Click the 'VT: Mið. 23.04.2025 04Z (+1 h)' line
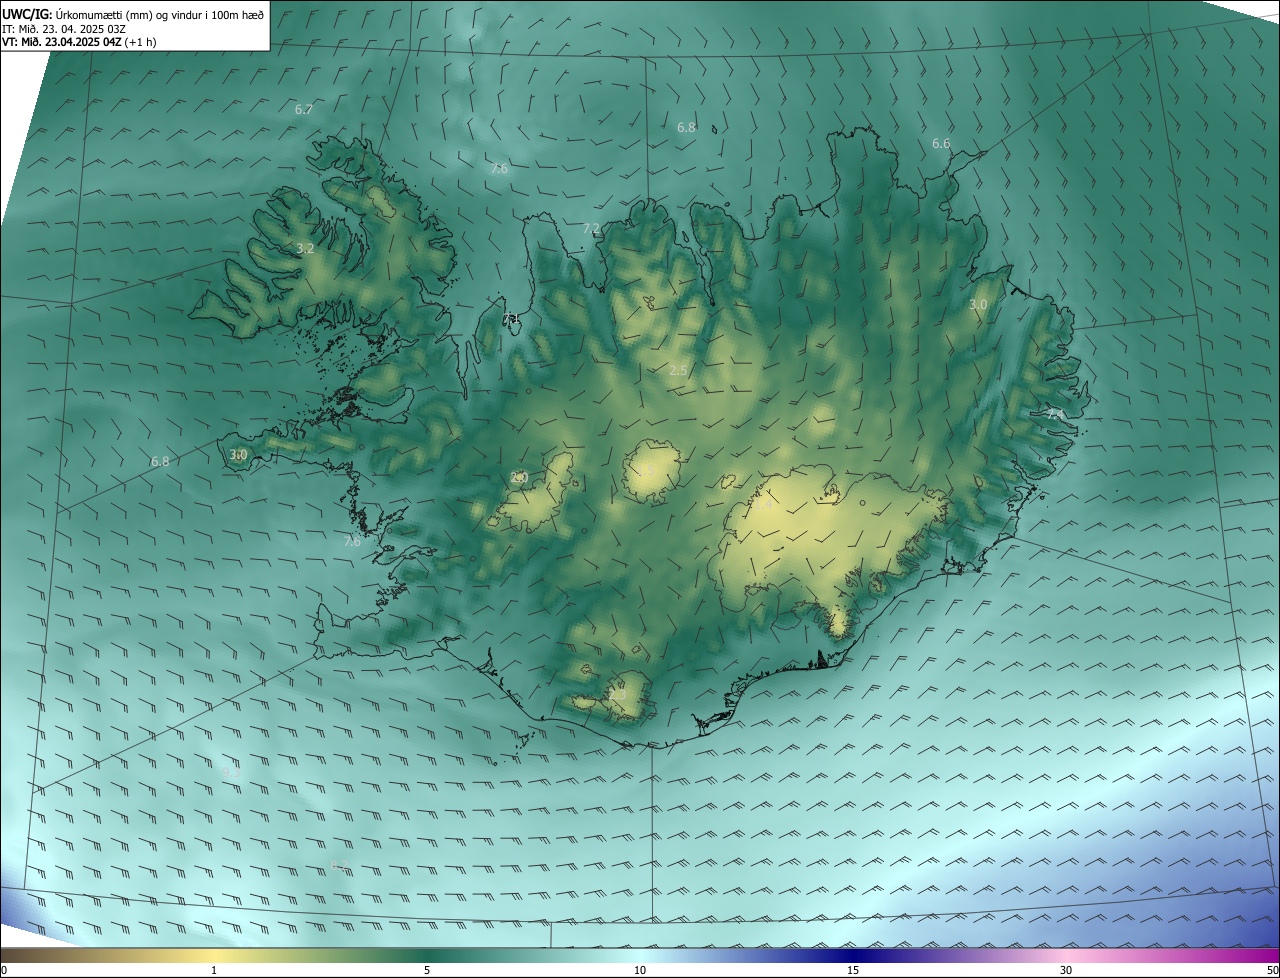This screenshot has height=978, width=1280. pyautogui.click(x=79, y=42)
